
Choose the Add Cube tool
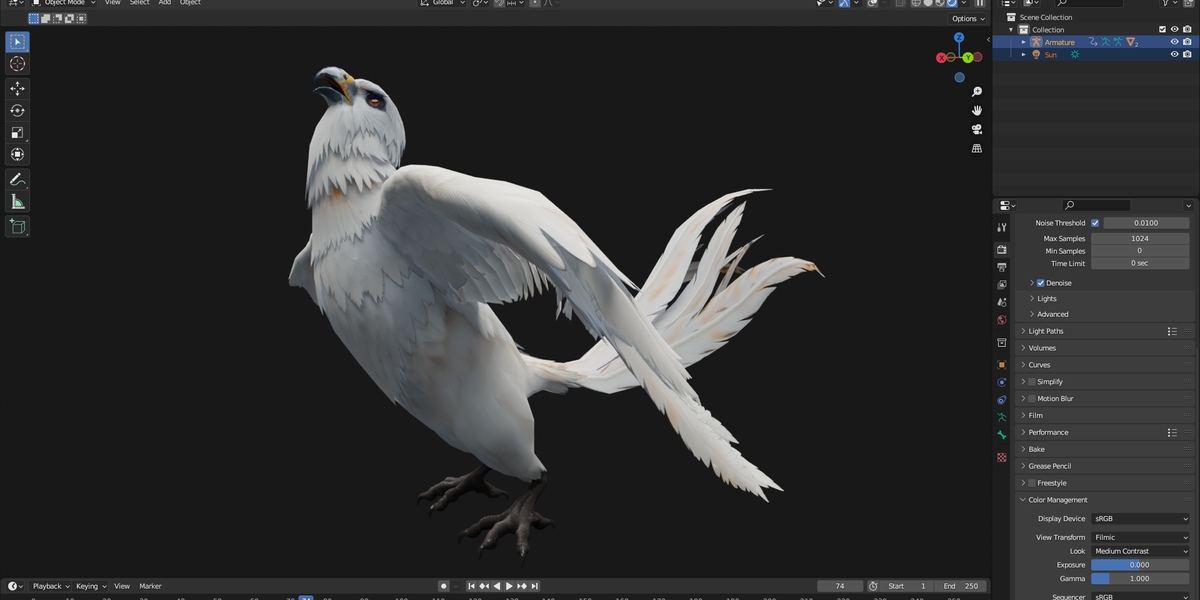pyautogui.click(x=17, y=227)
